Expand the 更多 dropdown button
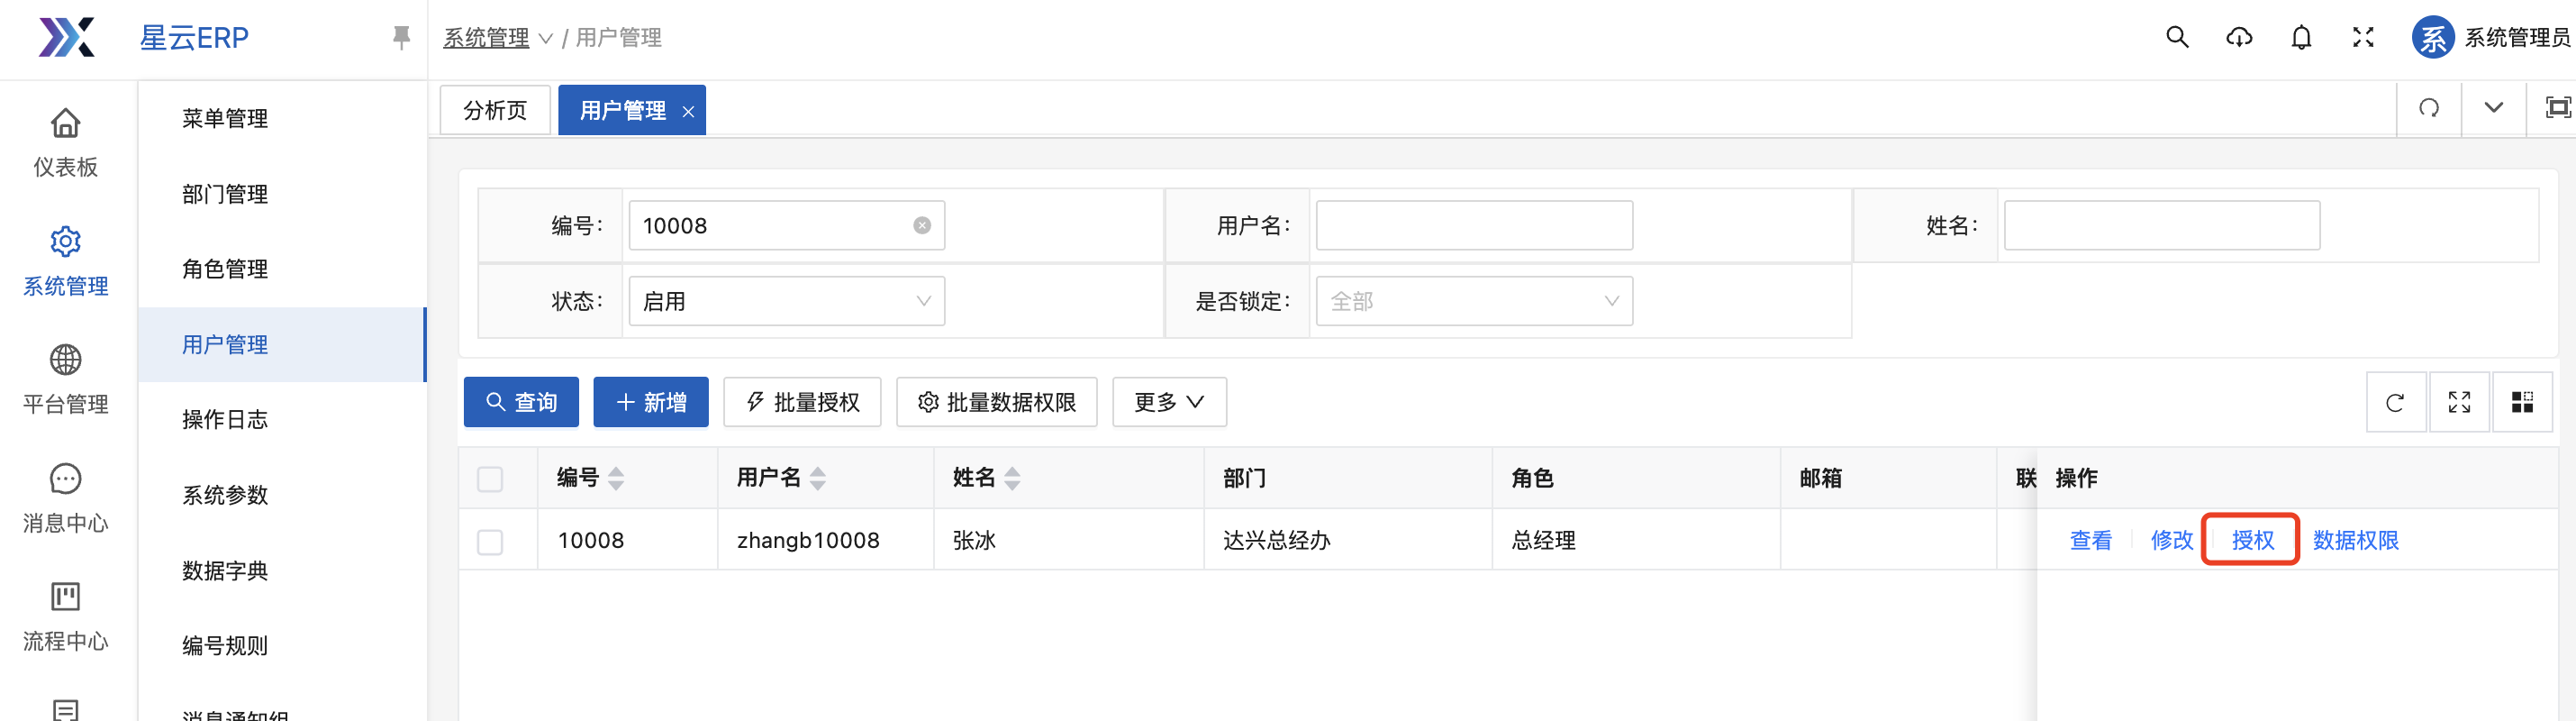The width and height of the screenshot is (2576, 721). [x=1168, y=402]
